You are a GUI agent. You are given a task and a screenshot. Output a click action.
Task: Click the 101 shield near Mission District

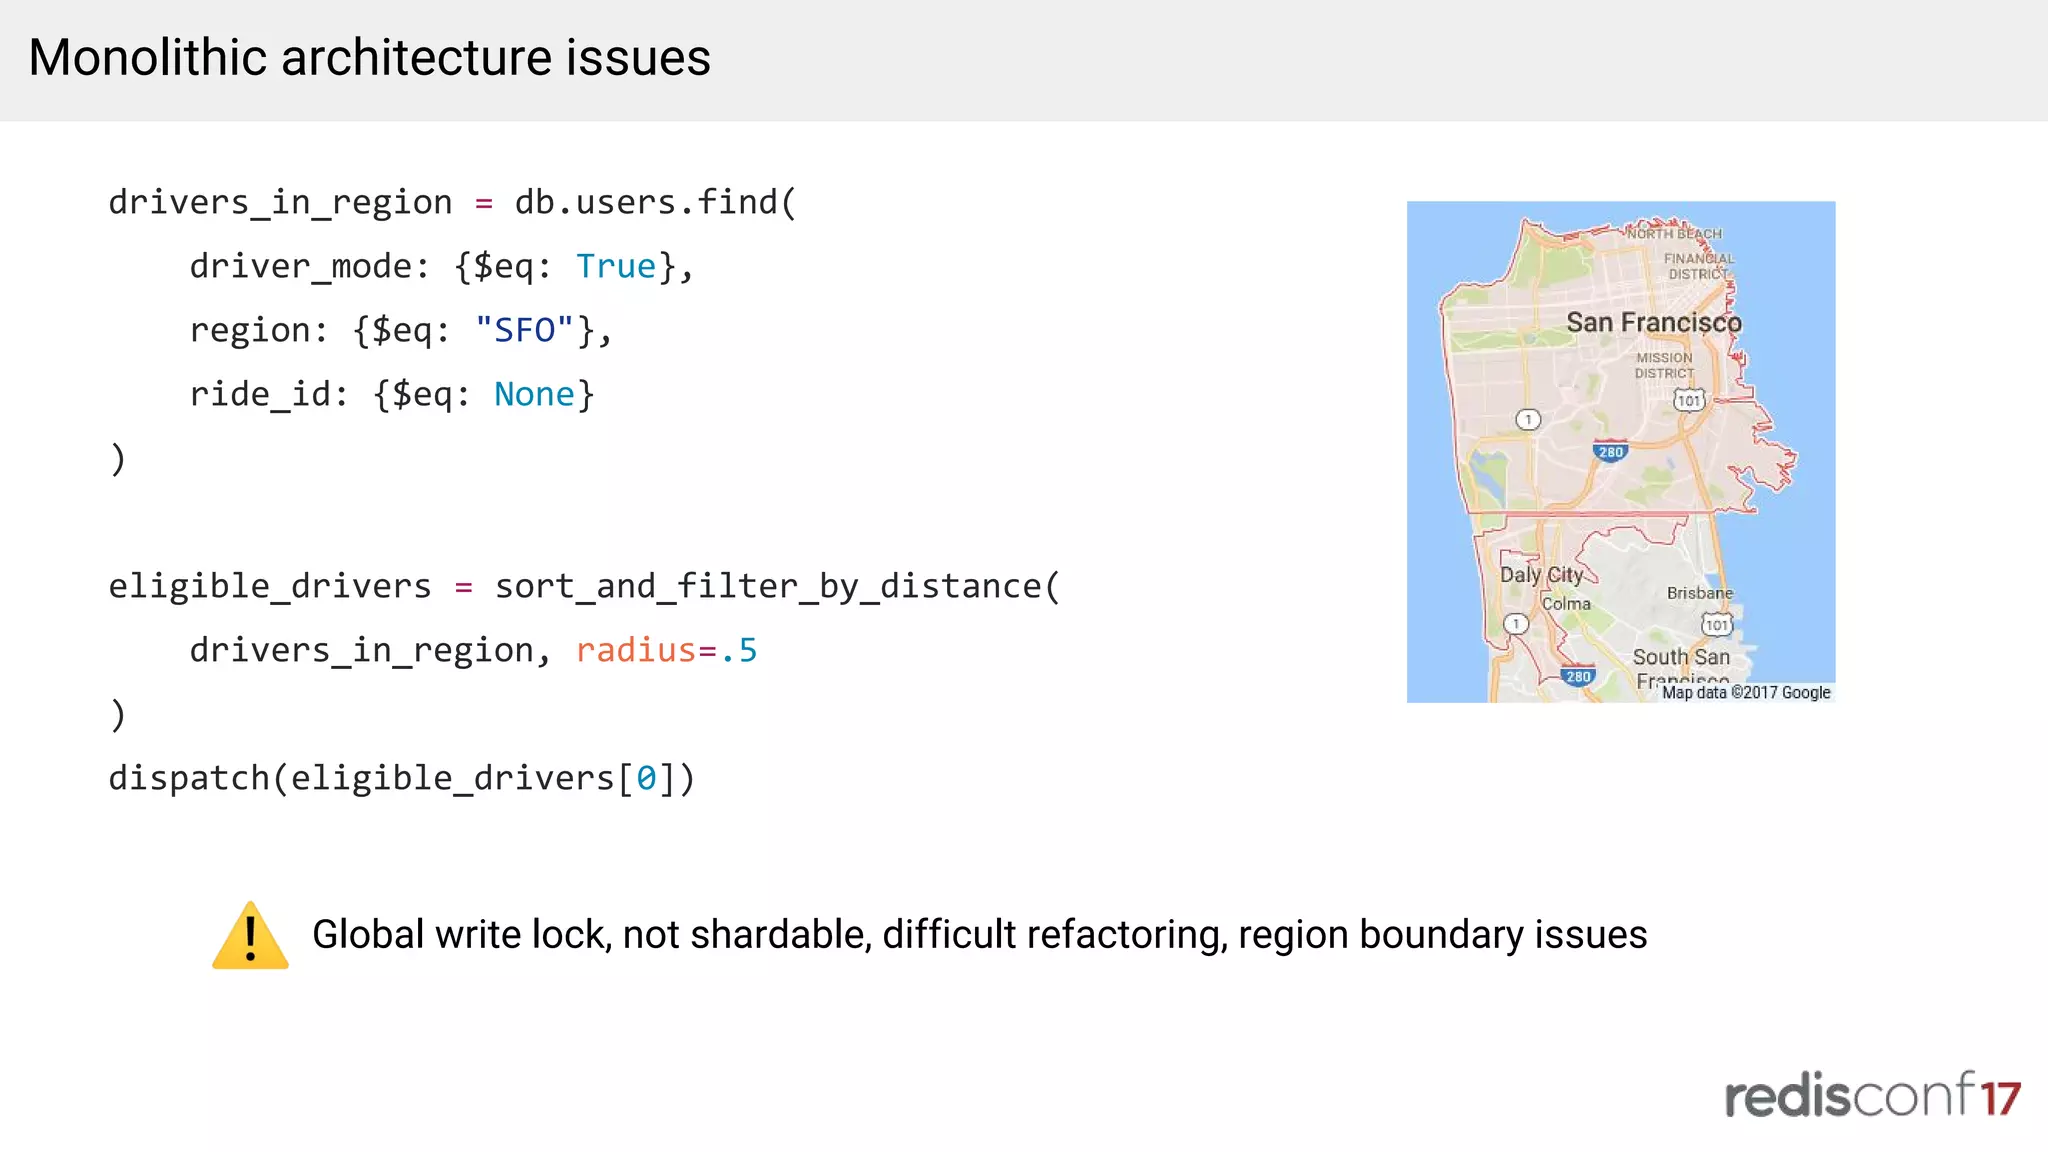pyautogui.click(x=1689, y=401)
